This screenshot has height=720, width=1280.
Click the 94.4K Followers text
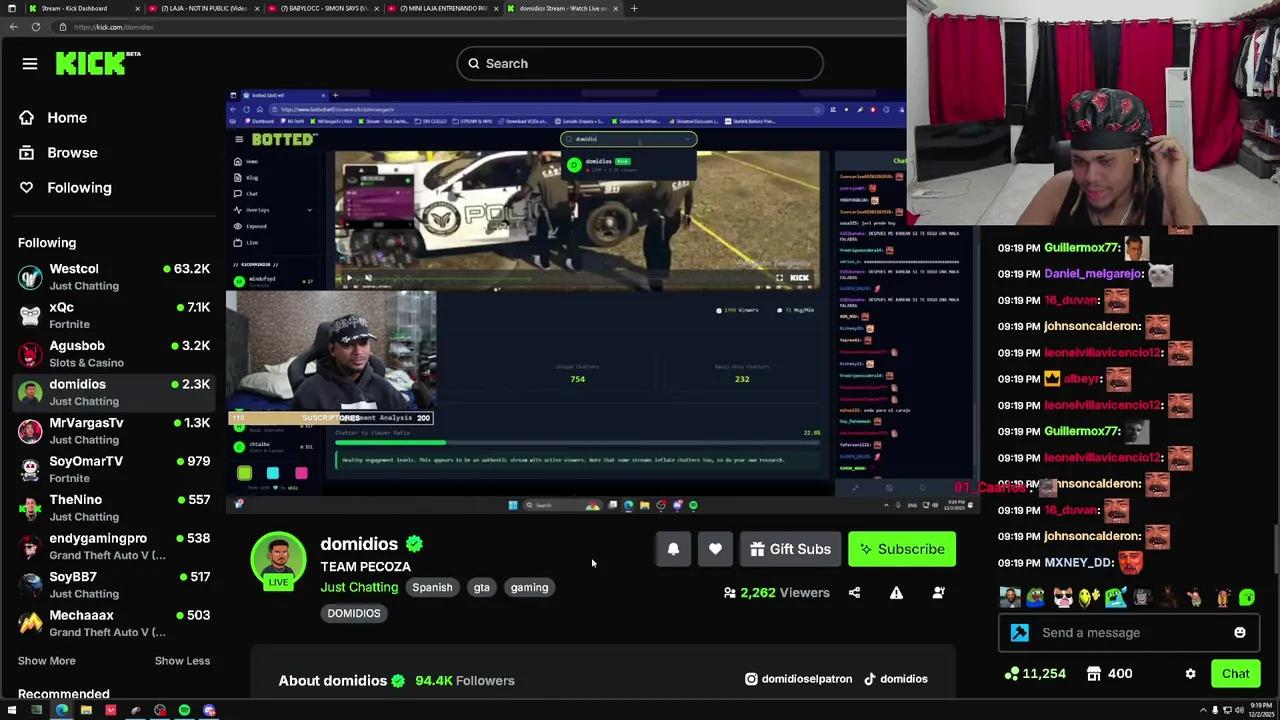tap(465, 681)
